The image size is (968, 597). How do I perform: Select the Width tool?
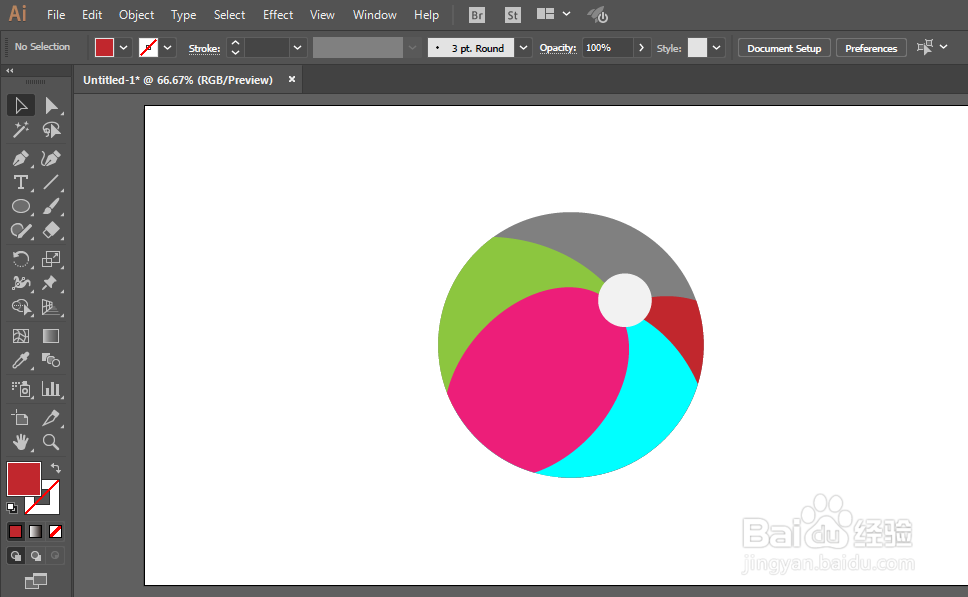coord(20,283)
